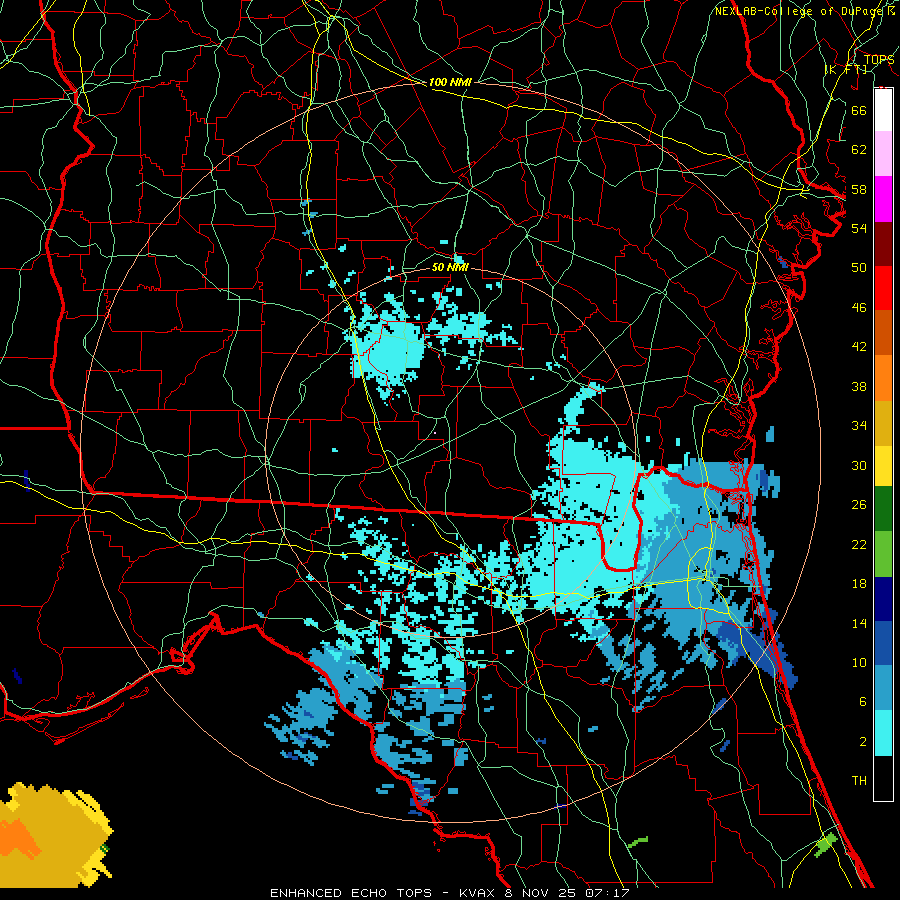Click the light green echo near the bottom-right coast

826,844
